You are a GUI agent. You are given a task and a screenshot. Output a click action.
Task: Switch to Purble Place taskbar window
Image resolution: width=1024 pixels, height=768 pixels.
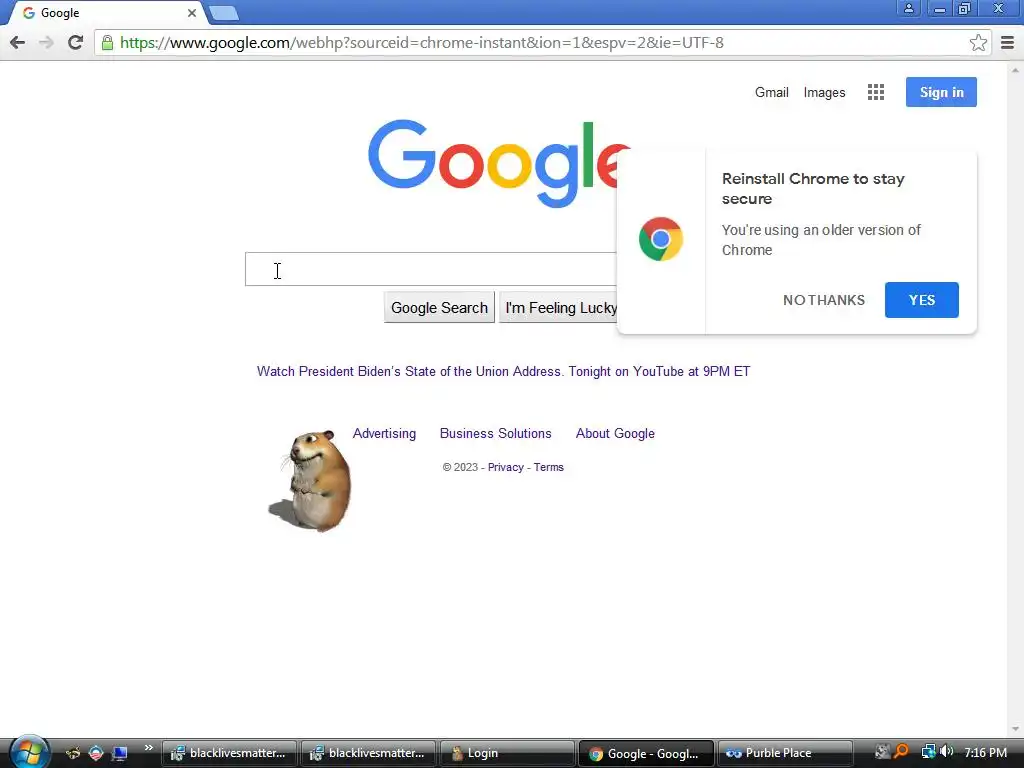coord(785,753)
